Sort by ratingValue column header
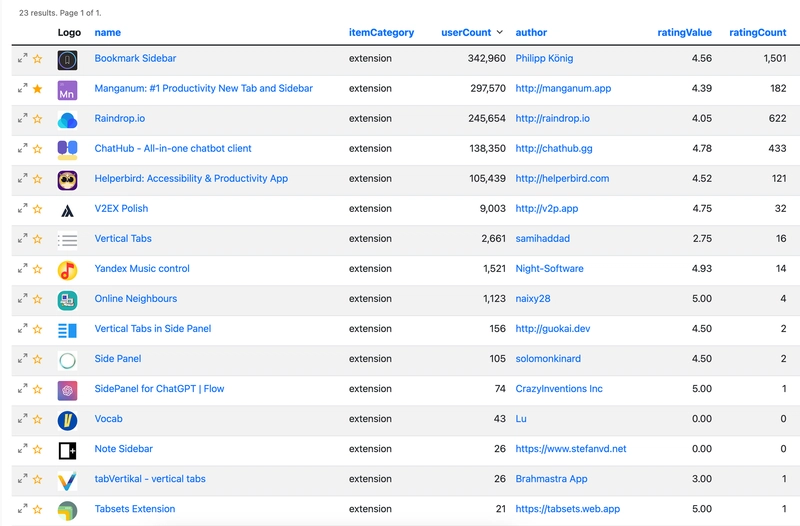The height and width of the screenshot is (526, 800). click(x=684, y=33)
